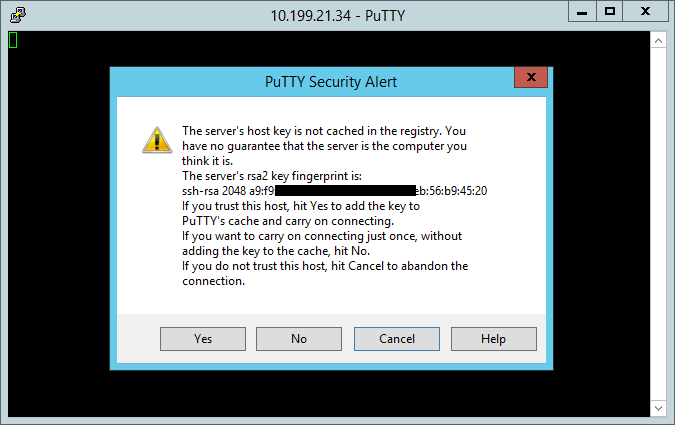Open Help for the security alert
Viewport: 675px width, 425px height.
click(494, 339)
